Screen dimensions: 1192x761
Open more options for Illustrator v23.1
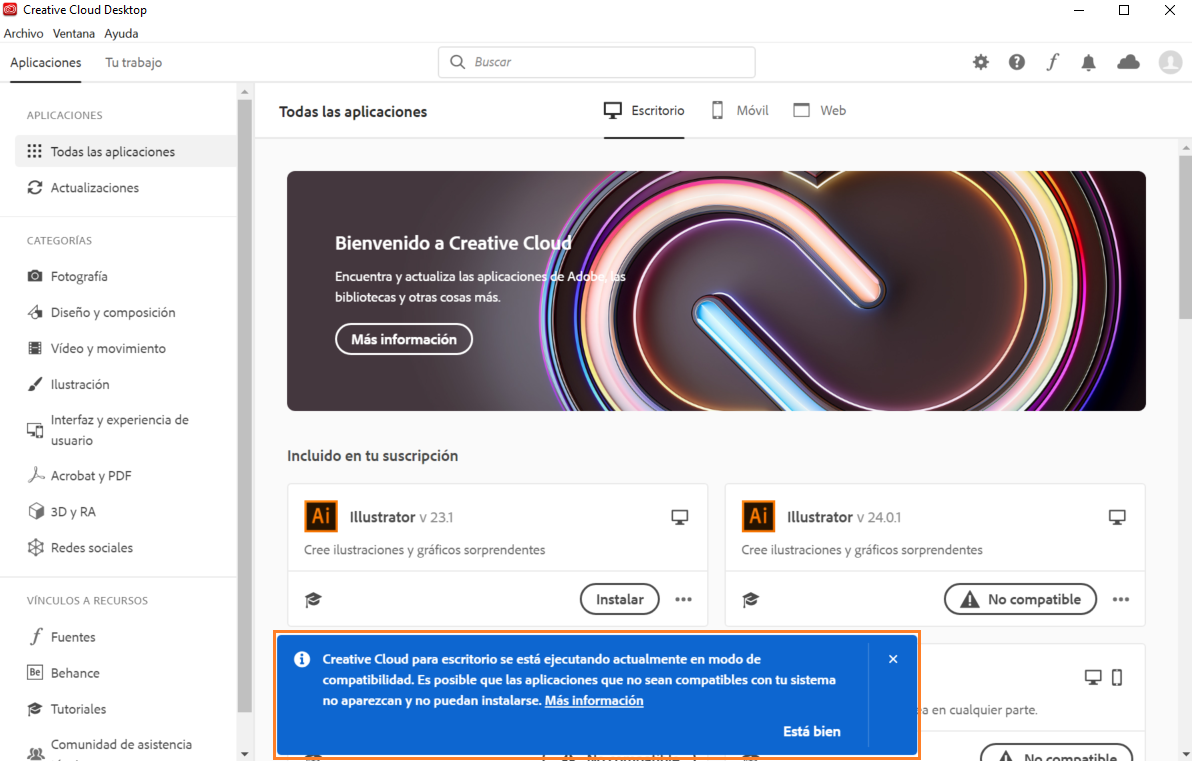pyautogui.click(x=683, y=599)
